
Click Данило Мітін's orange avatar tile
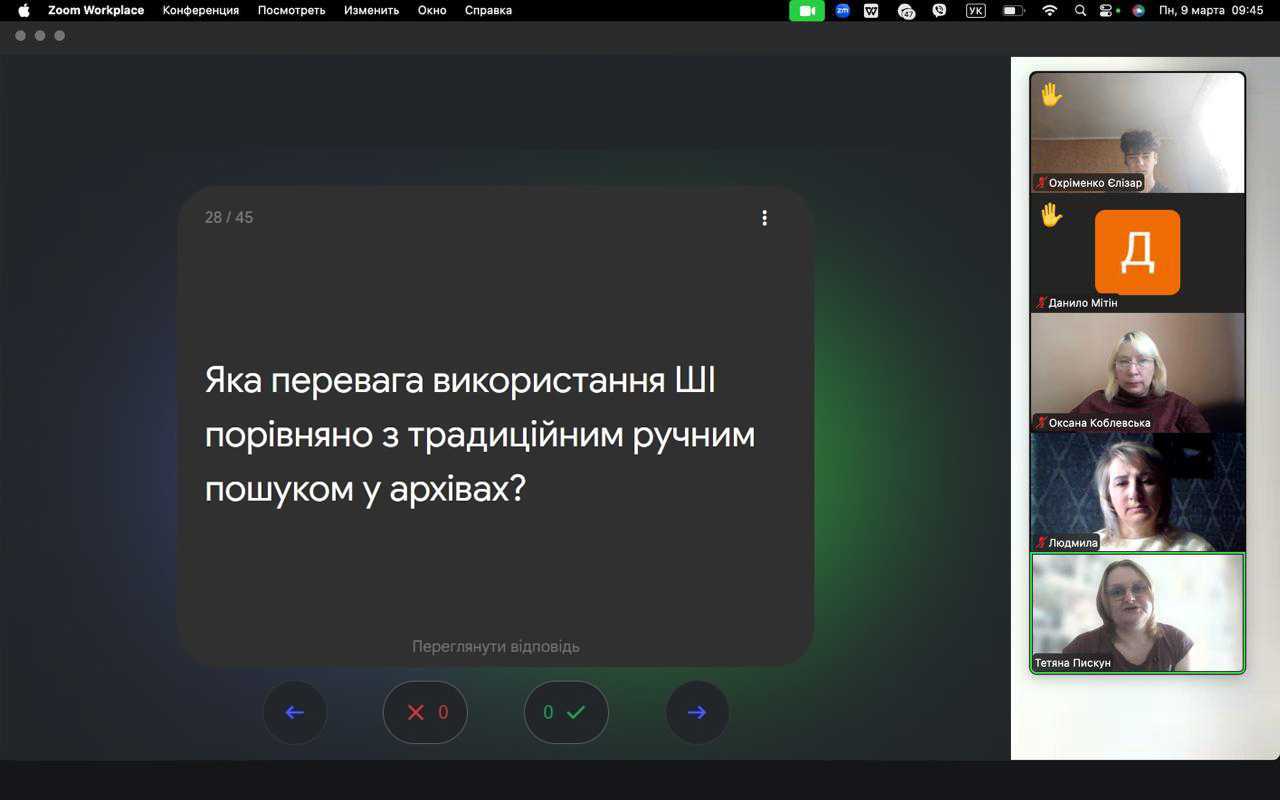click(x=1137, y=252)
